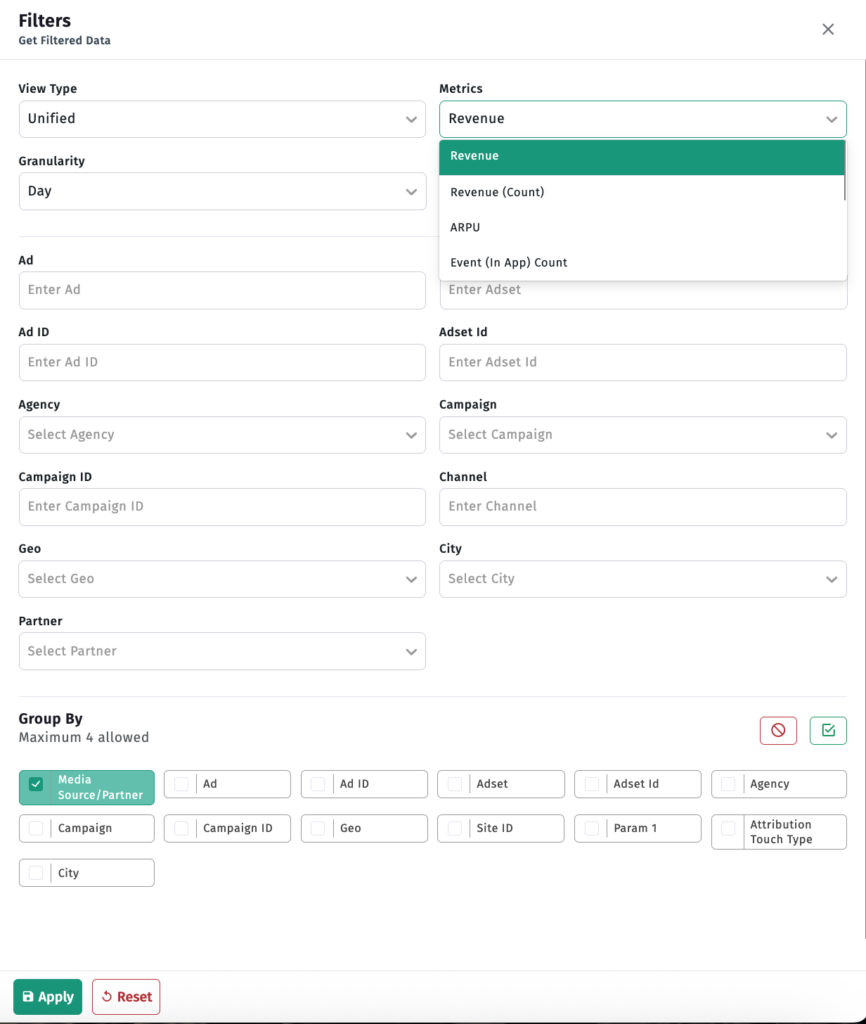Check the Site ID group-by checkbox
The width and height of the screenshot is (866, 1024).
tap(455, 828)
